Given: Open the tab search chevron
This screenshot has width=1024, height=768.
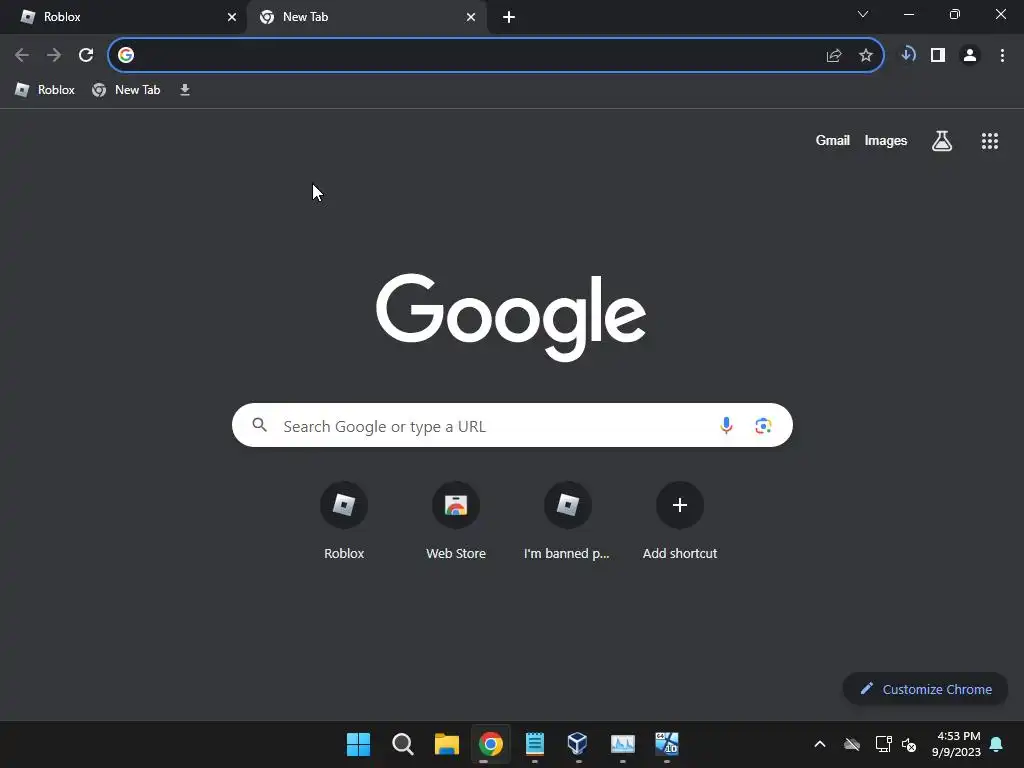Looking at the screenshot, I should tap(863, 14).
